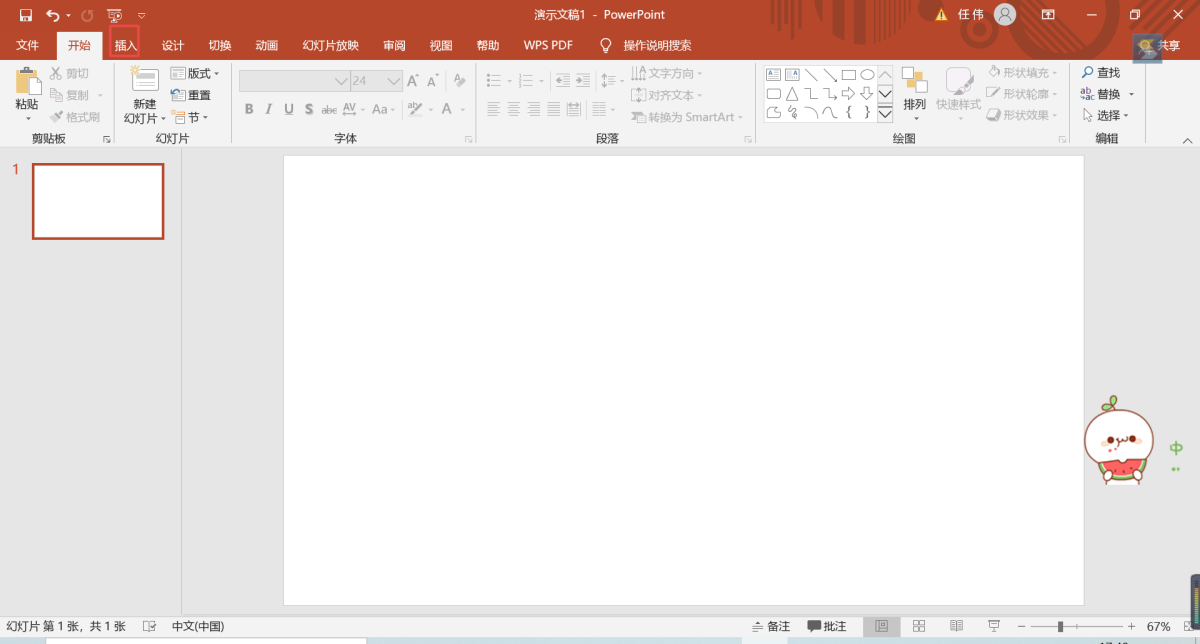Click the Share (共享) button
Screen dimensions: 1200x644
pos(1161,46)
